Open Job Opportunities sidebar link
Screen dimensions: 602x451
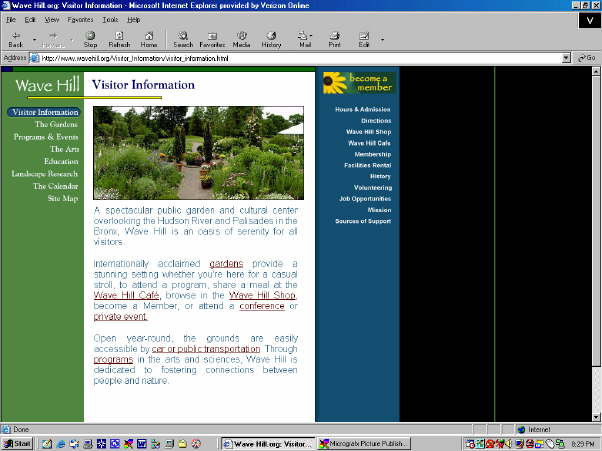click(365, 198)
